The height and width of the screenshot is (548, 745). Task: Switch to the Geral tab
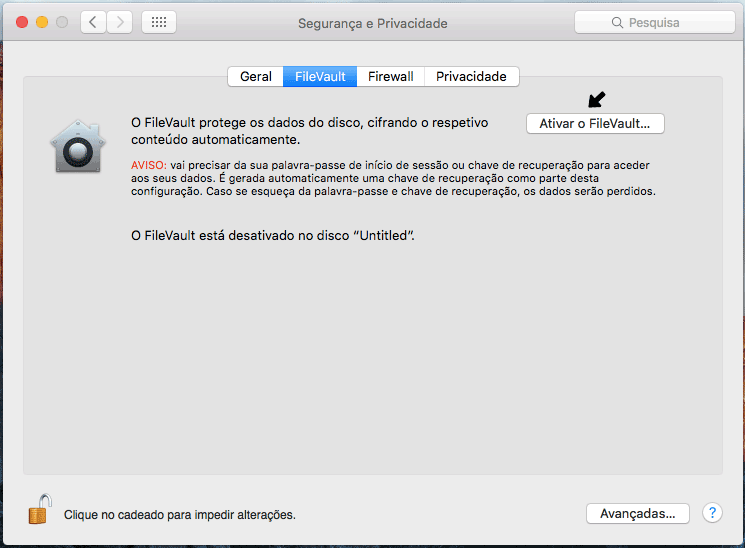tap(256, 77)
